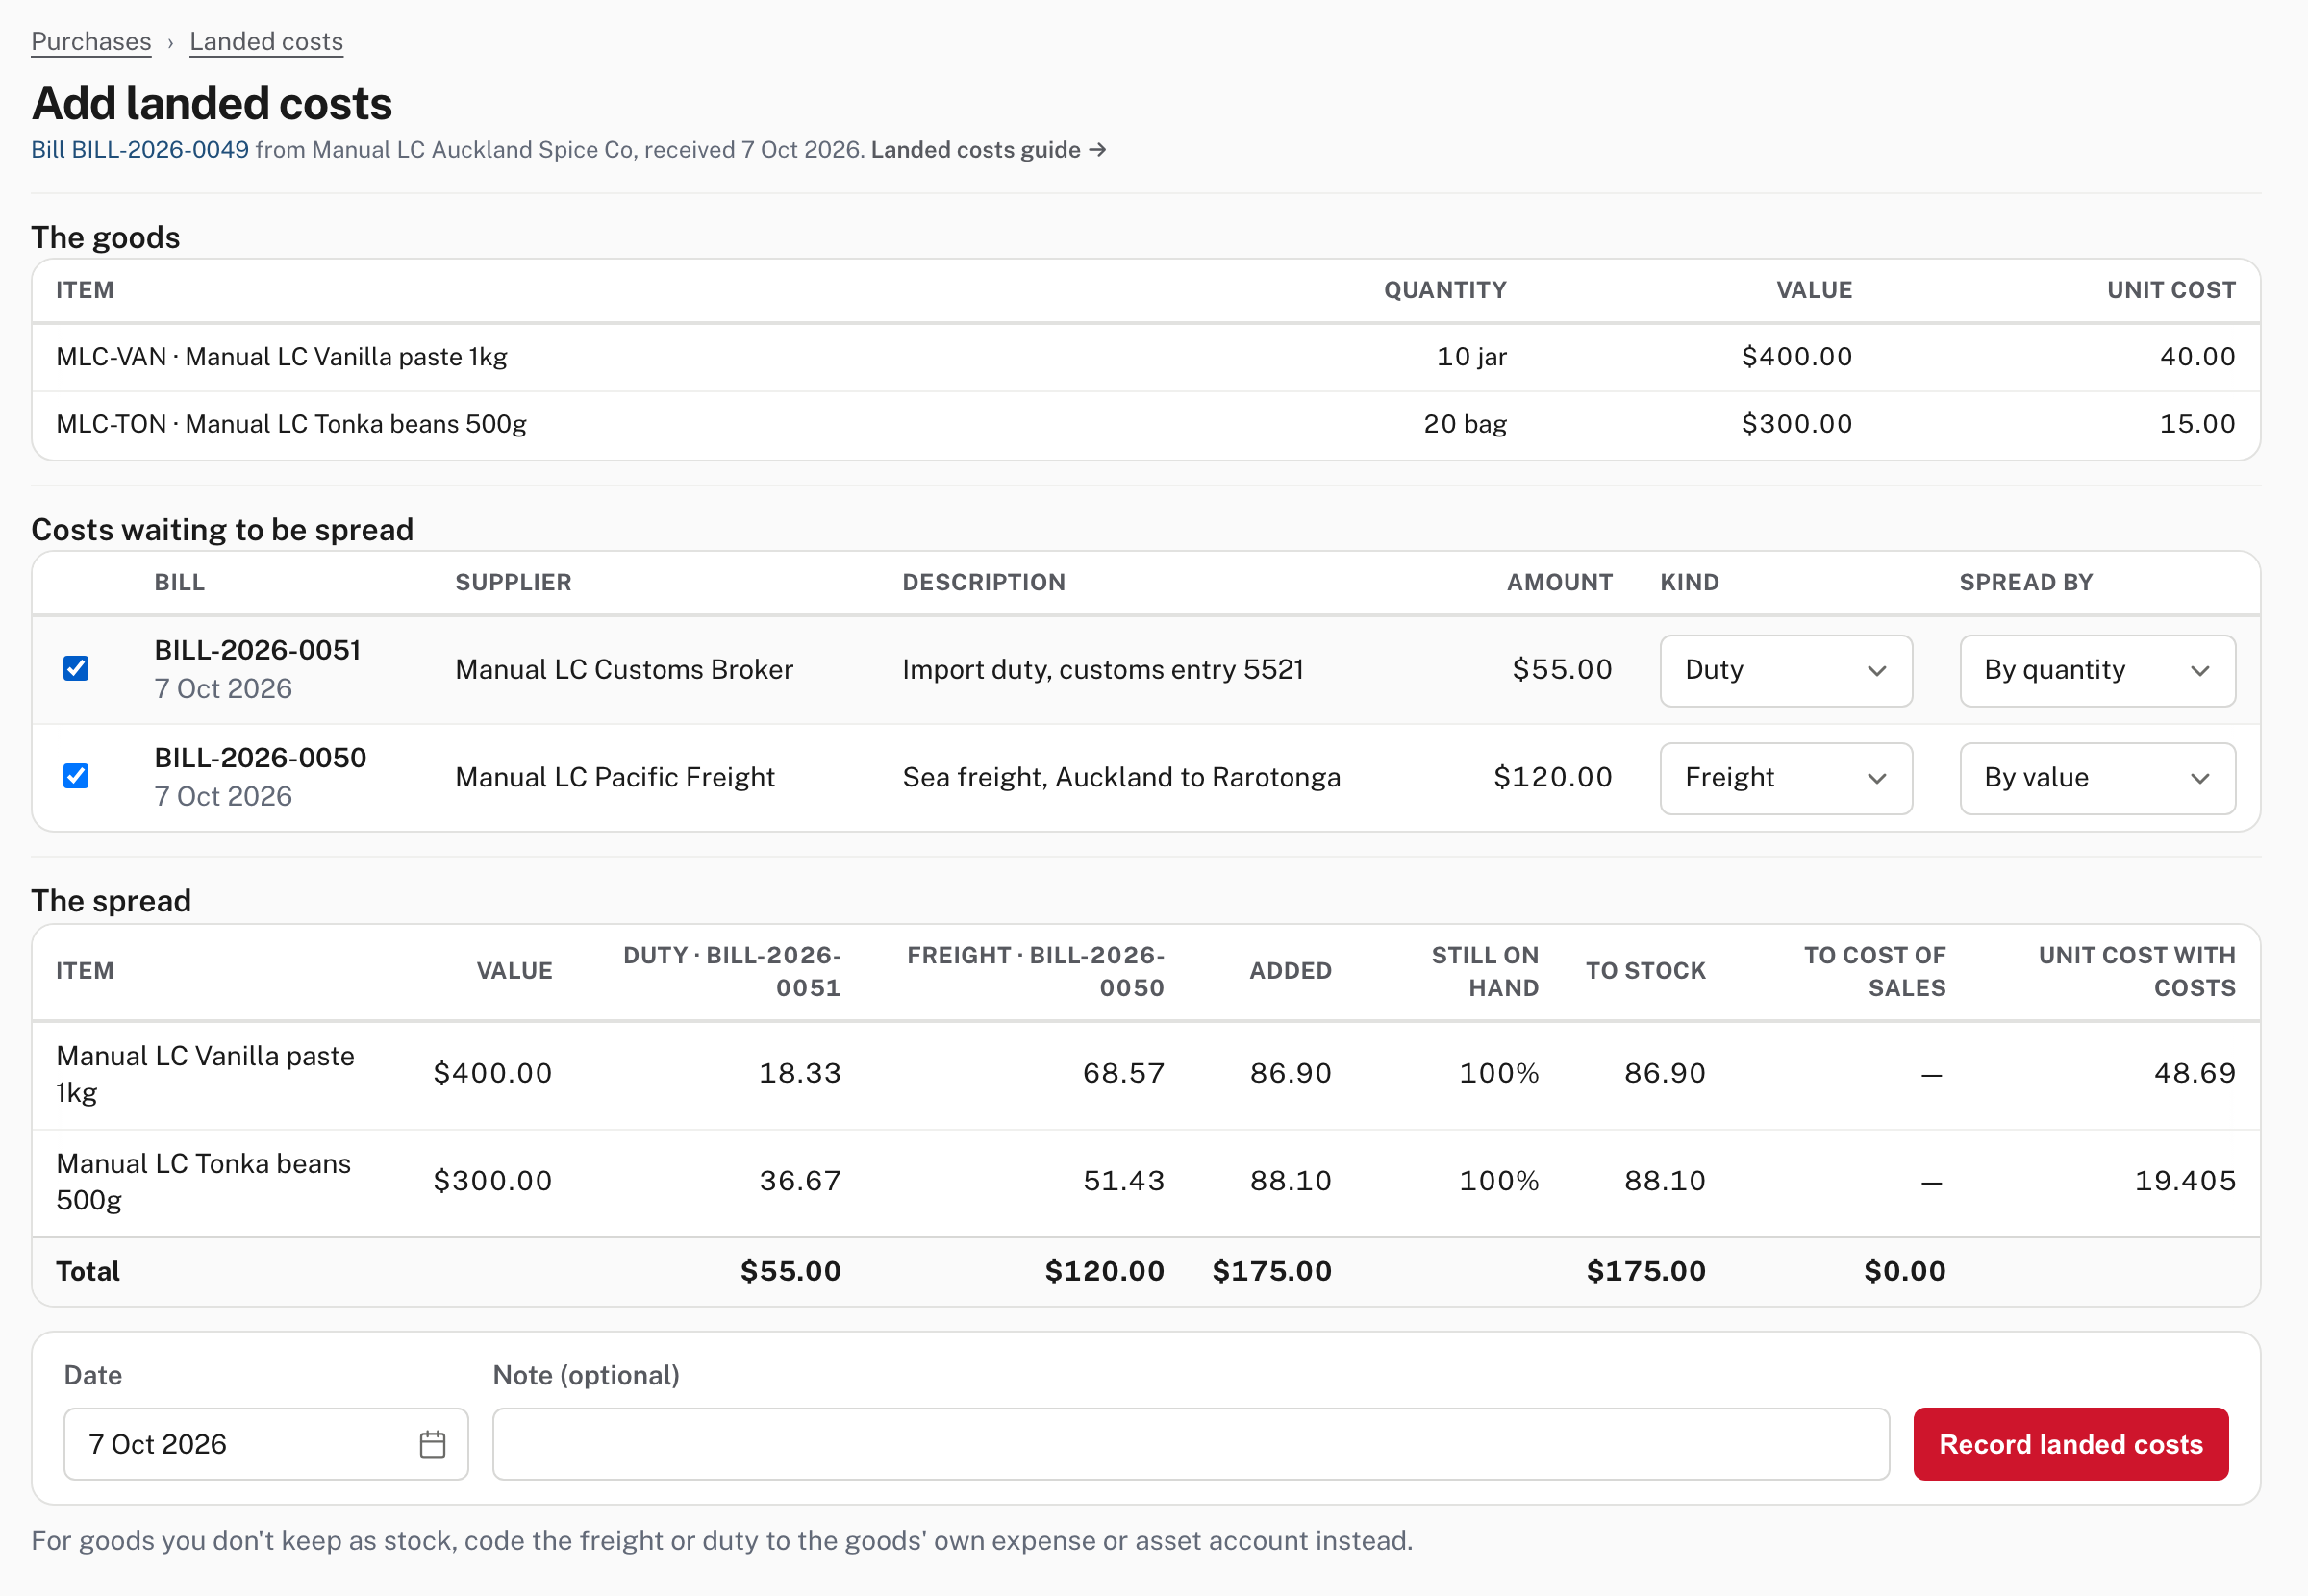Click description Sea freight, Auckland to Rarotonga
The image size is (2308, 1596).
(x=1121, y=777)
